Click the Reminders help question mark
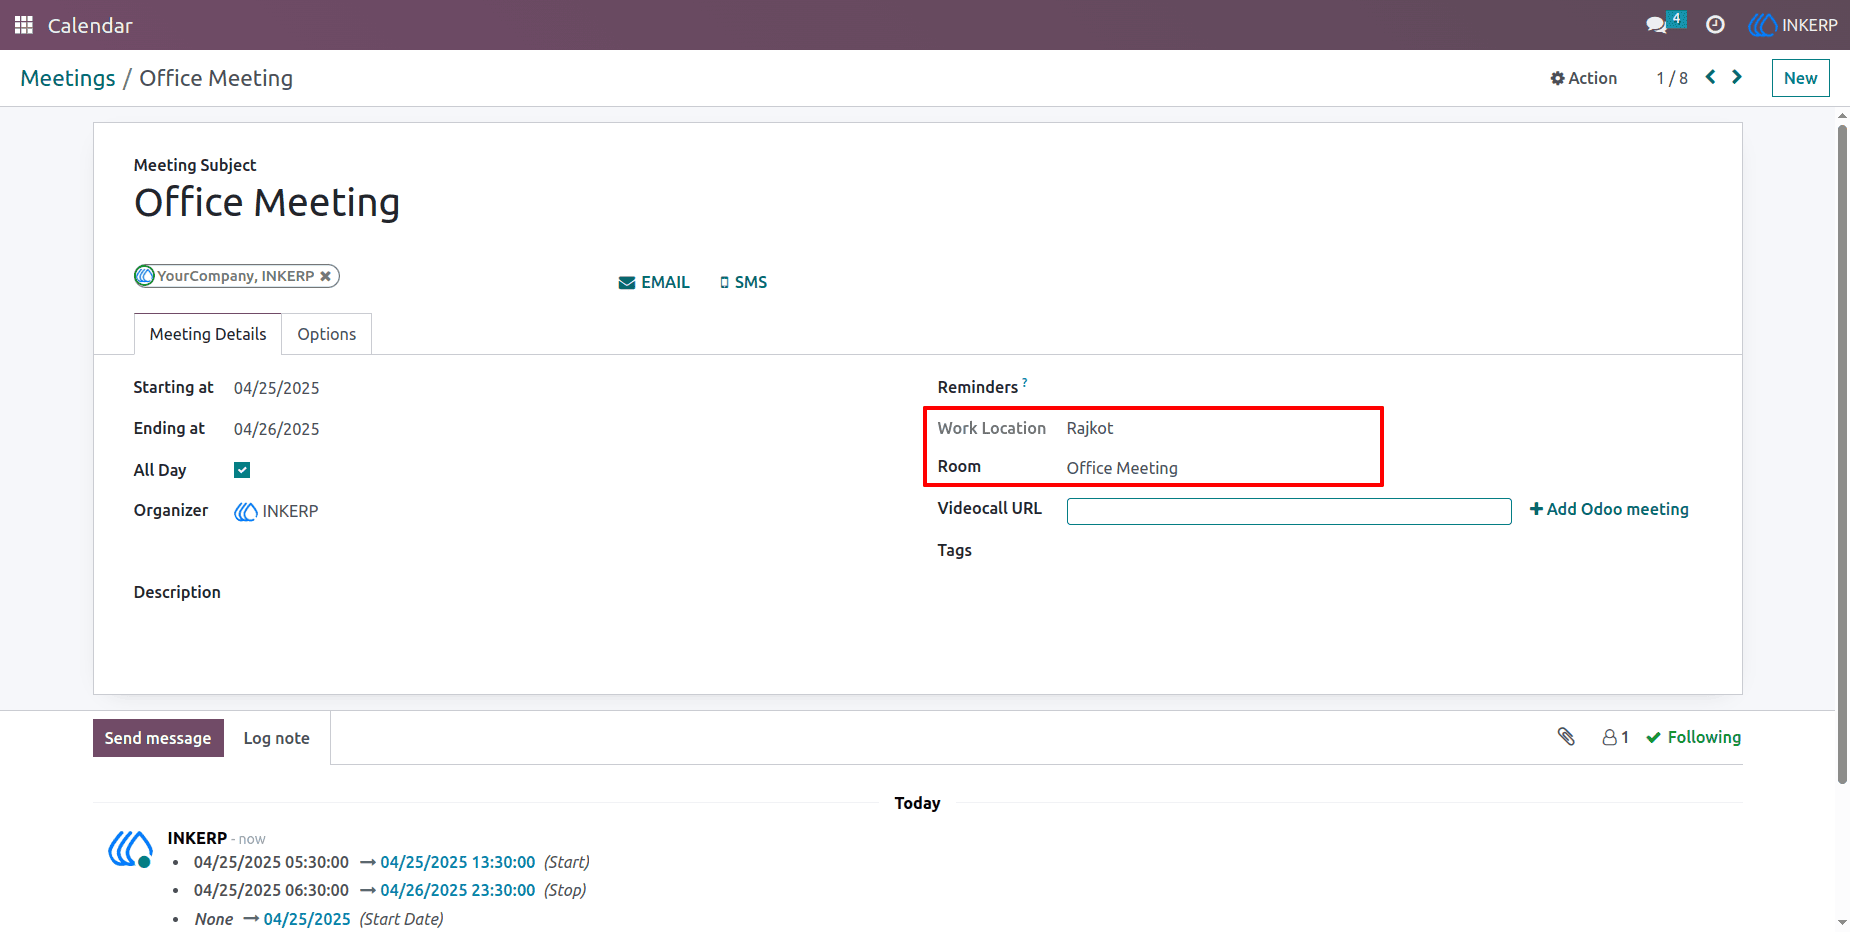 click(x=1024, y=382)
